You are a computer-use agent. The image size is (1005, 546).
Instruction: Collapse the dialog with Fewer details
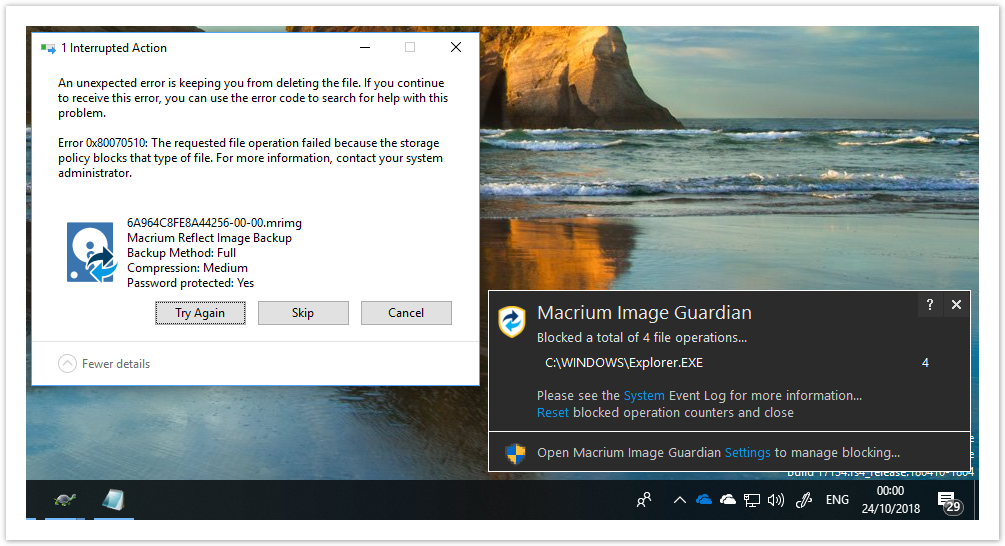coord(104,364)
